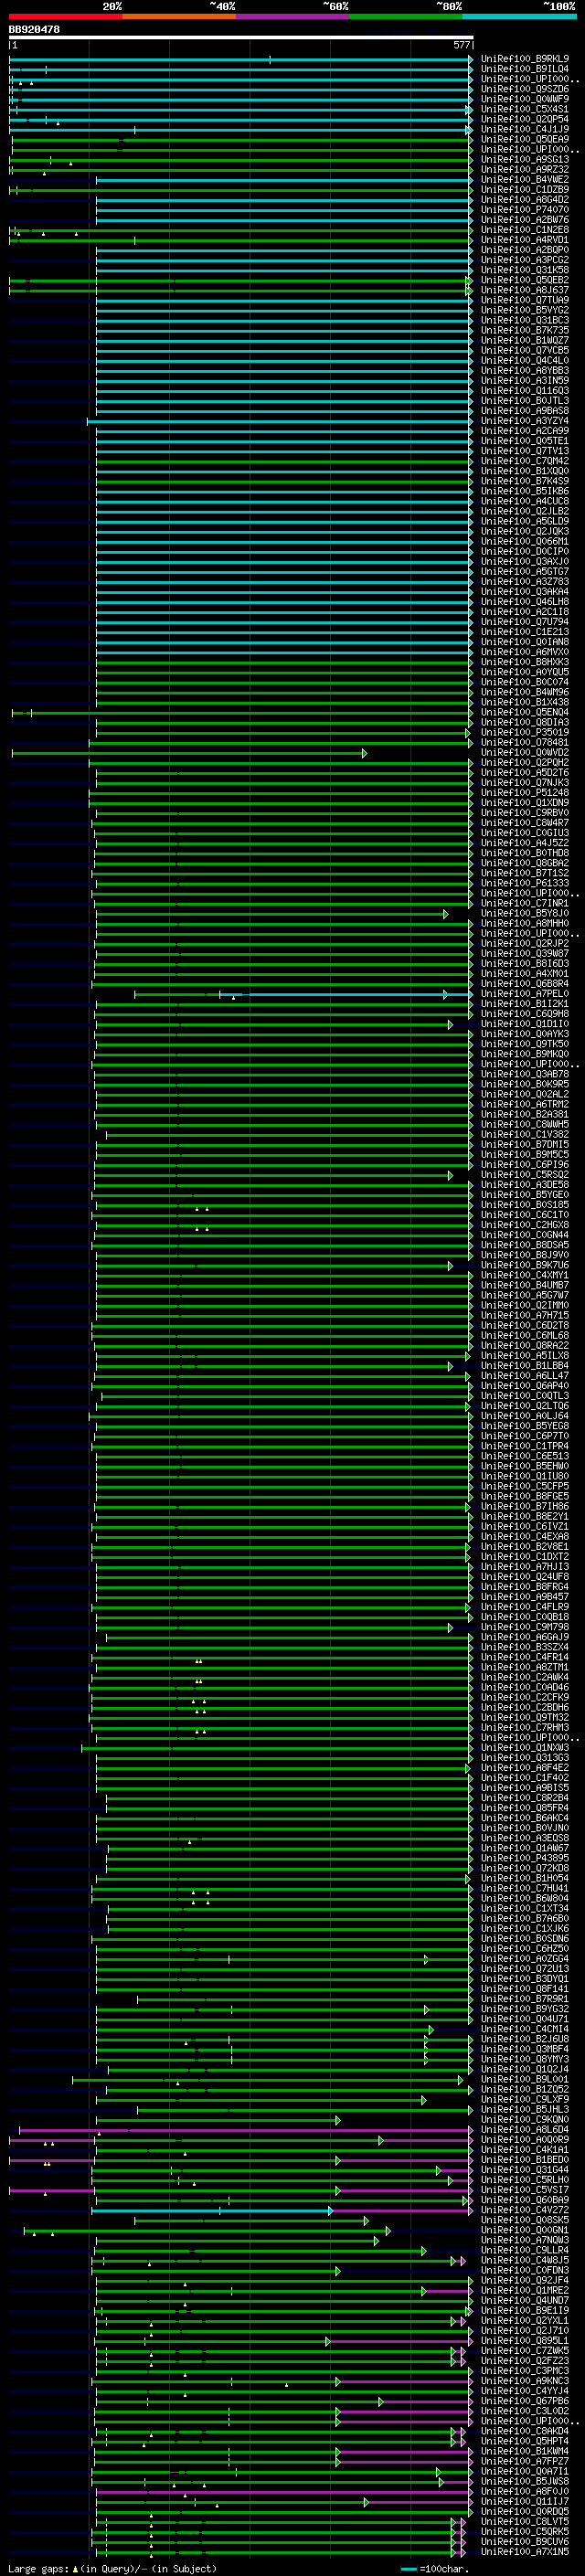The image size is (585, 2576).
Task: Select hit label UniRef100_C1N2E8
Action: [x=525, y=229]
